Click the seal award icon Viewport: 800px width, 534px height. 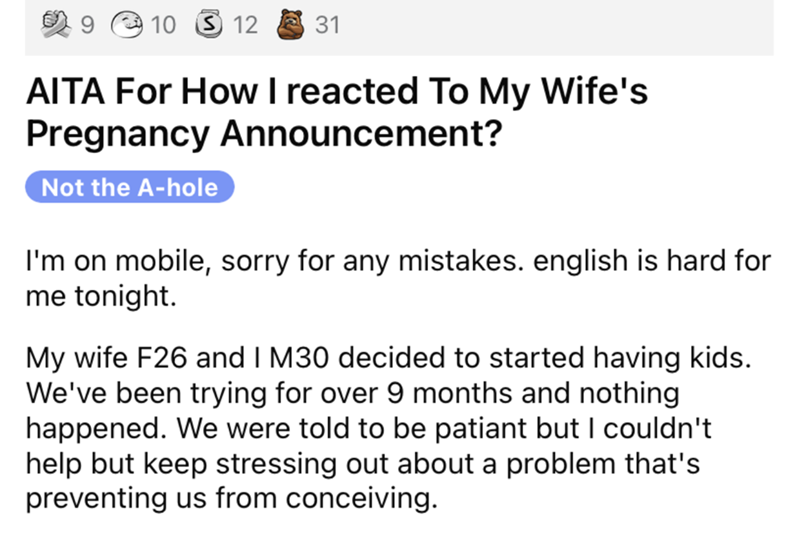(x=127, y=23)
